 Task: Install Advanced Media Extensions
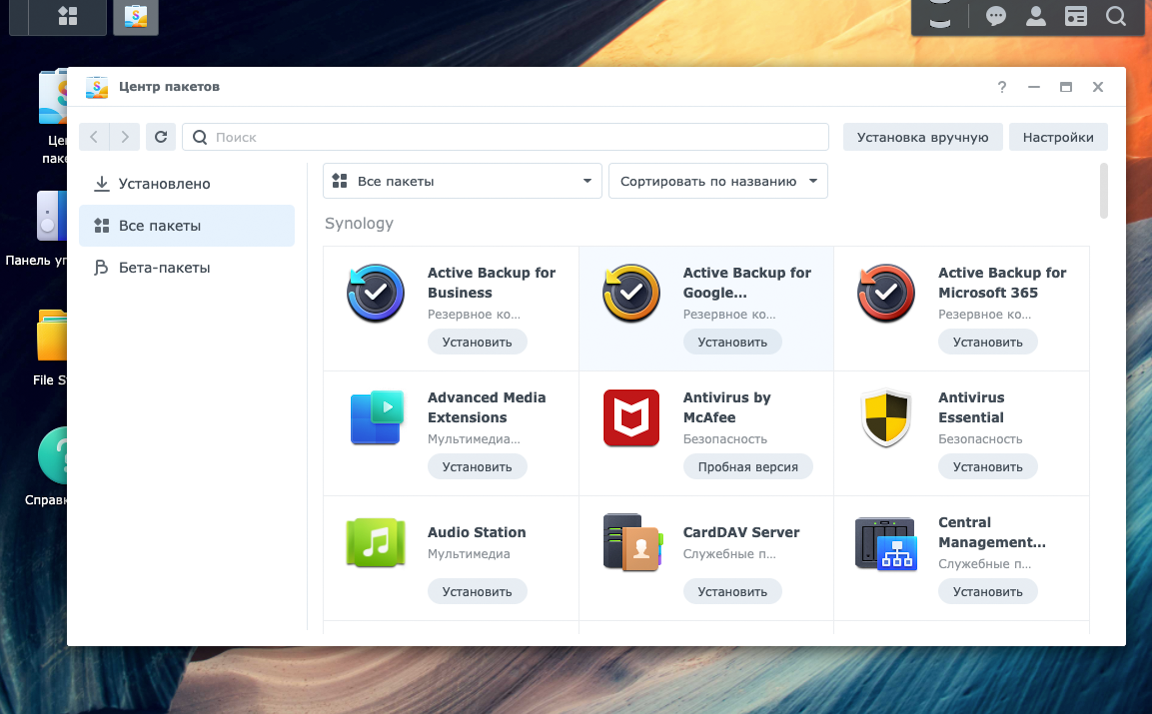coord(477,467)
